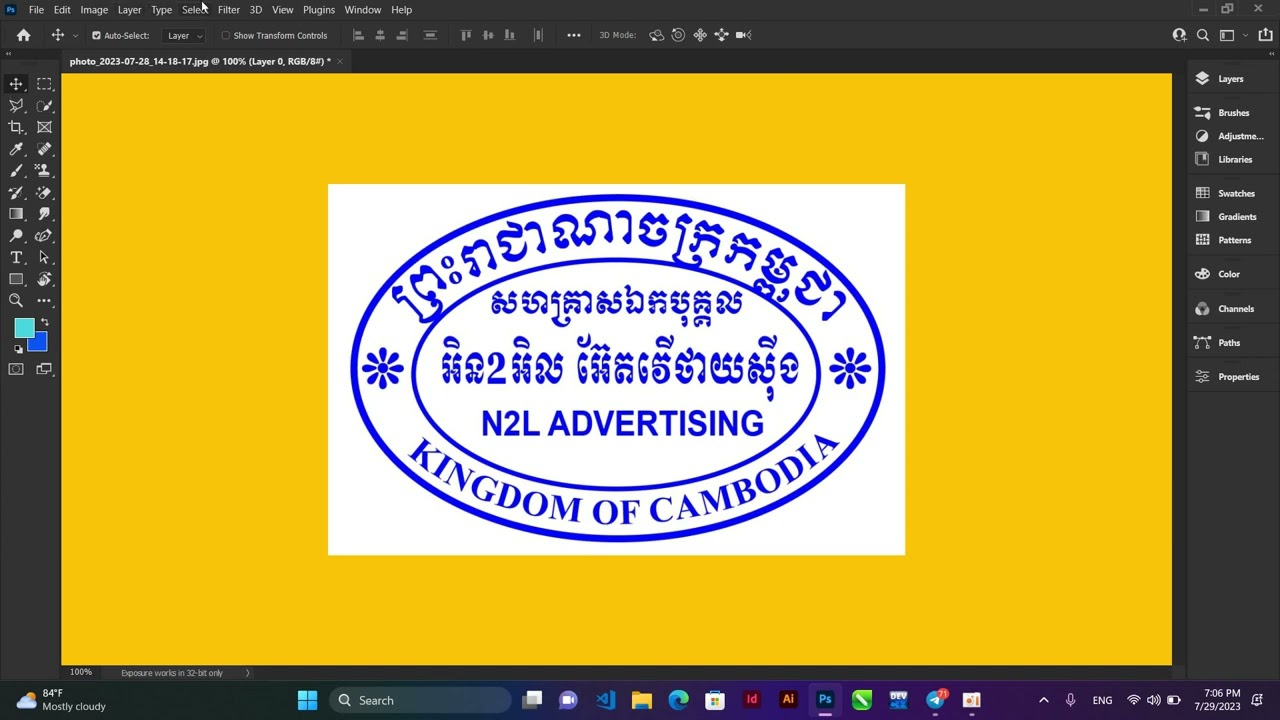Screen dimensions: 1280x720
Task: Open the Image menu
Action: click(x=94, y=9)
